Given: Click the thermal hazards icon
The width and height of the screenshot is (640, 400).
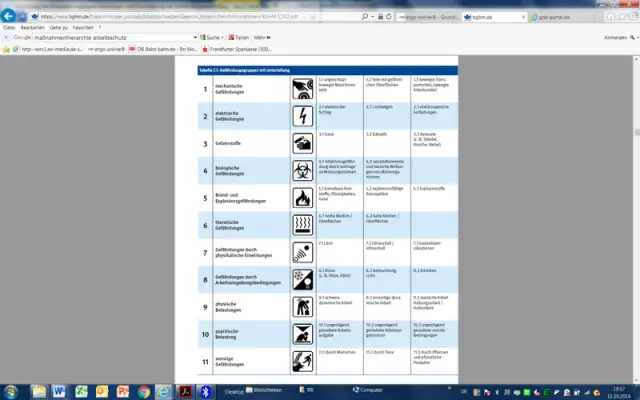Looking at the screenshot, I should [301, 223].
